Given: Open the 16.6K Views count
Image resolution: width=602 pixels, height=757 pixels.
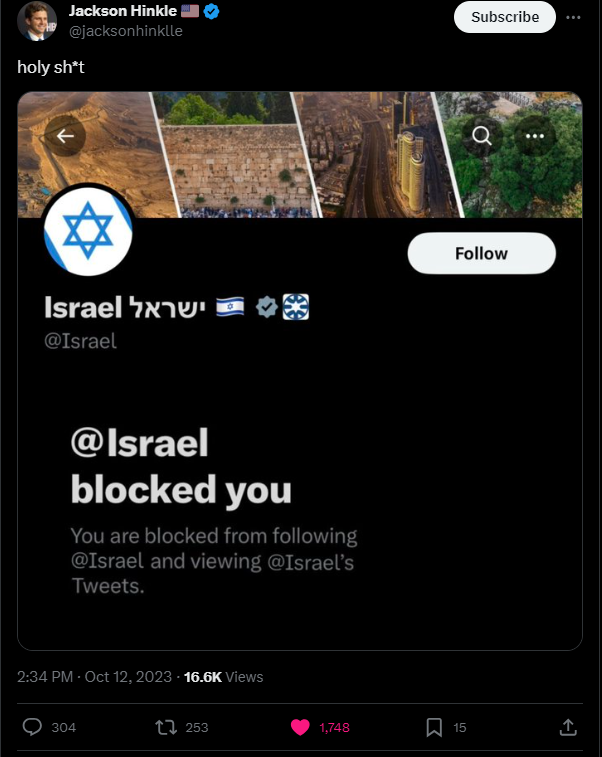Looking at the screenshot, I should tap(224, 677).
